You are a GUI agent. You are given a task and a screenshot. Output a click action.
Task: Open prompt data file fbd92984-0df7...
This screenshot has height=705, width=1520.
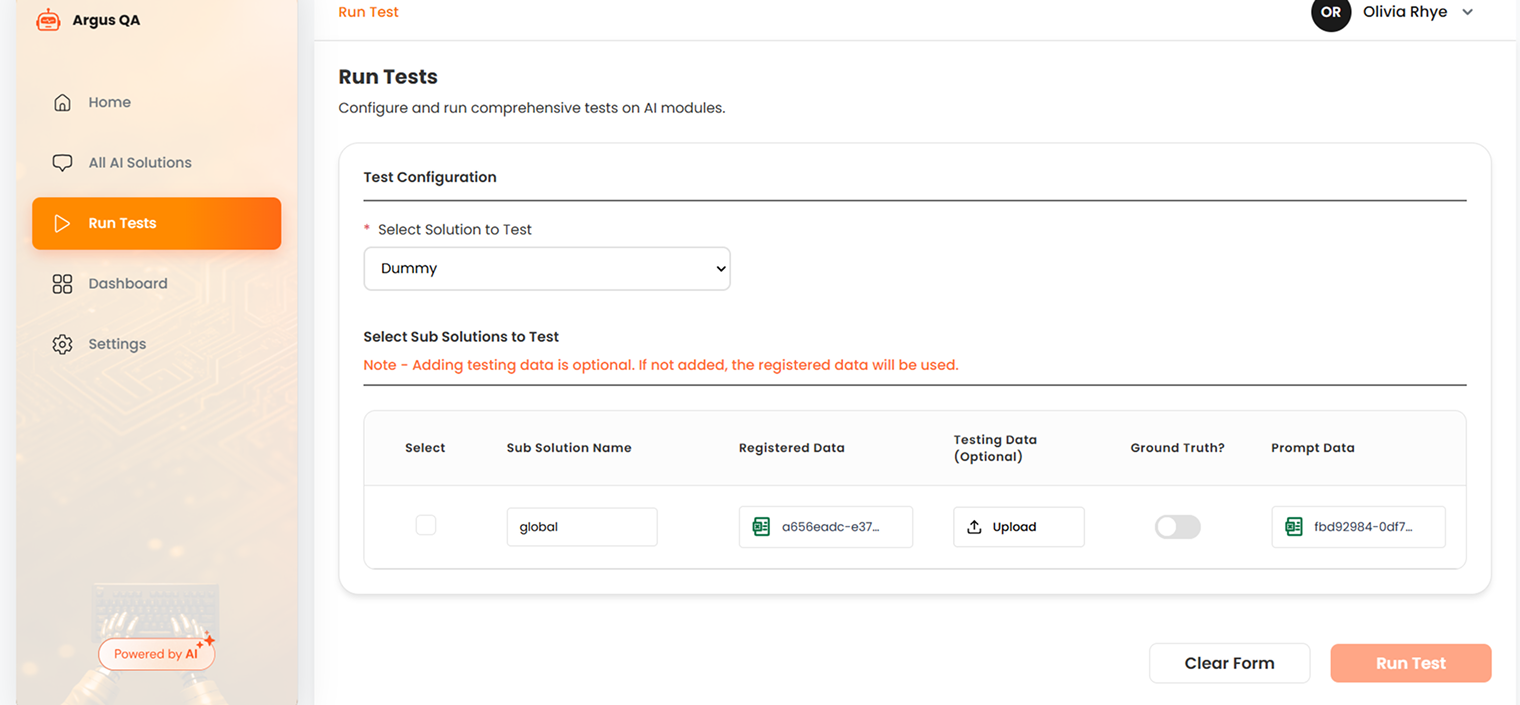coord(1358,527)
